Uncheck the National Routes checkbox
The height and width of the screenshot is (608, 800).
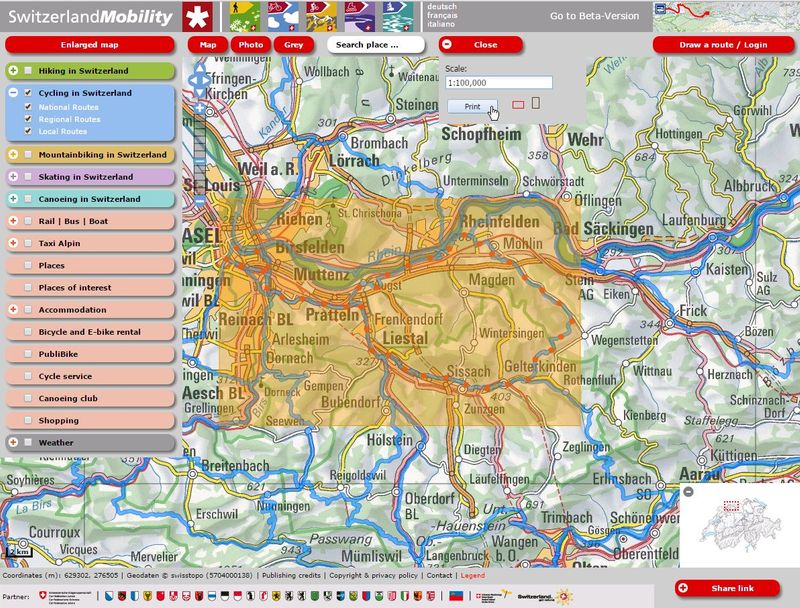[x=29, y=106]
